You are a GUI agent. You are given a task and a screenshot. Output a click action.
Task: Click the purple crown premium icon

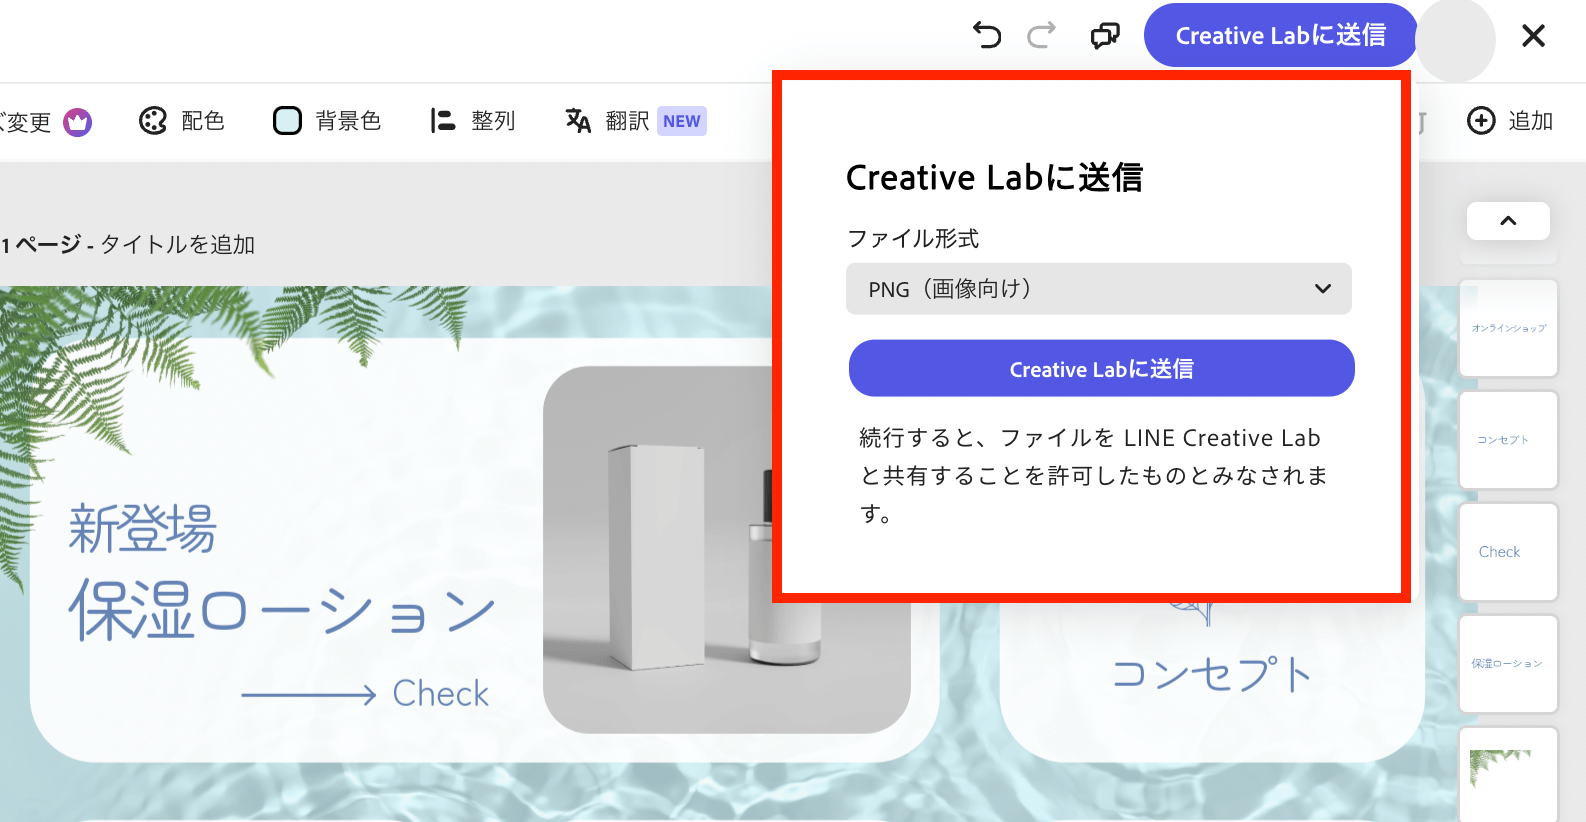pos(78,122)
